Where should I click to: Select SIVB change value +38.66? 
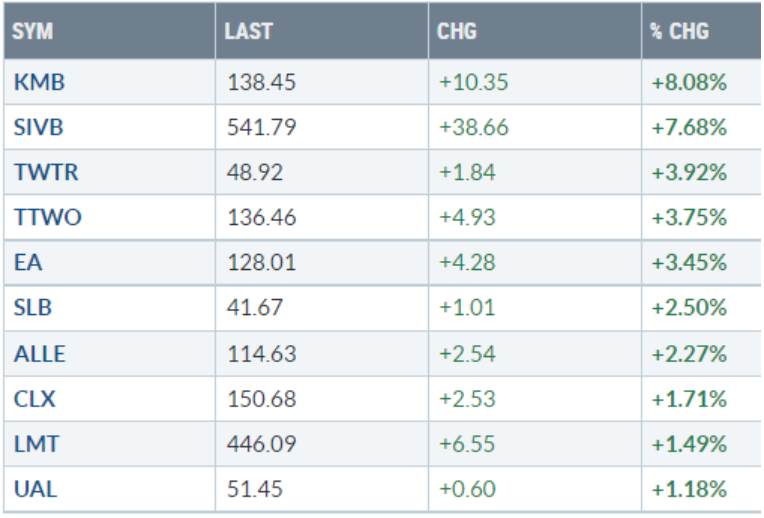click(473, 128)
